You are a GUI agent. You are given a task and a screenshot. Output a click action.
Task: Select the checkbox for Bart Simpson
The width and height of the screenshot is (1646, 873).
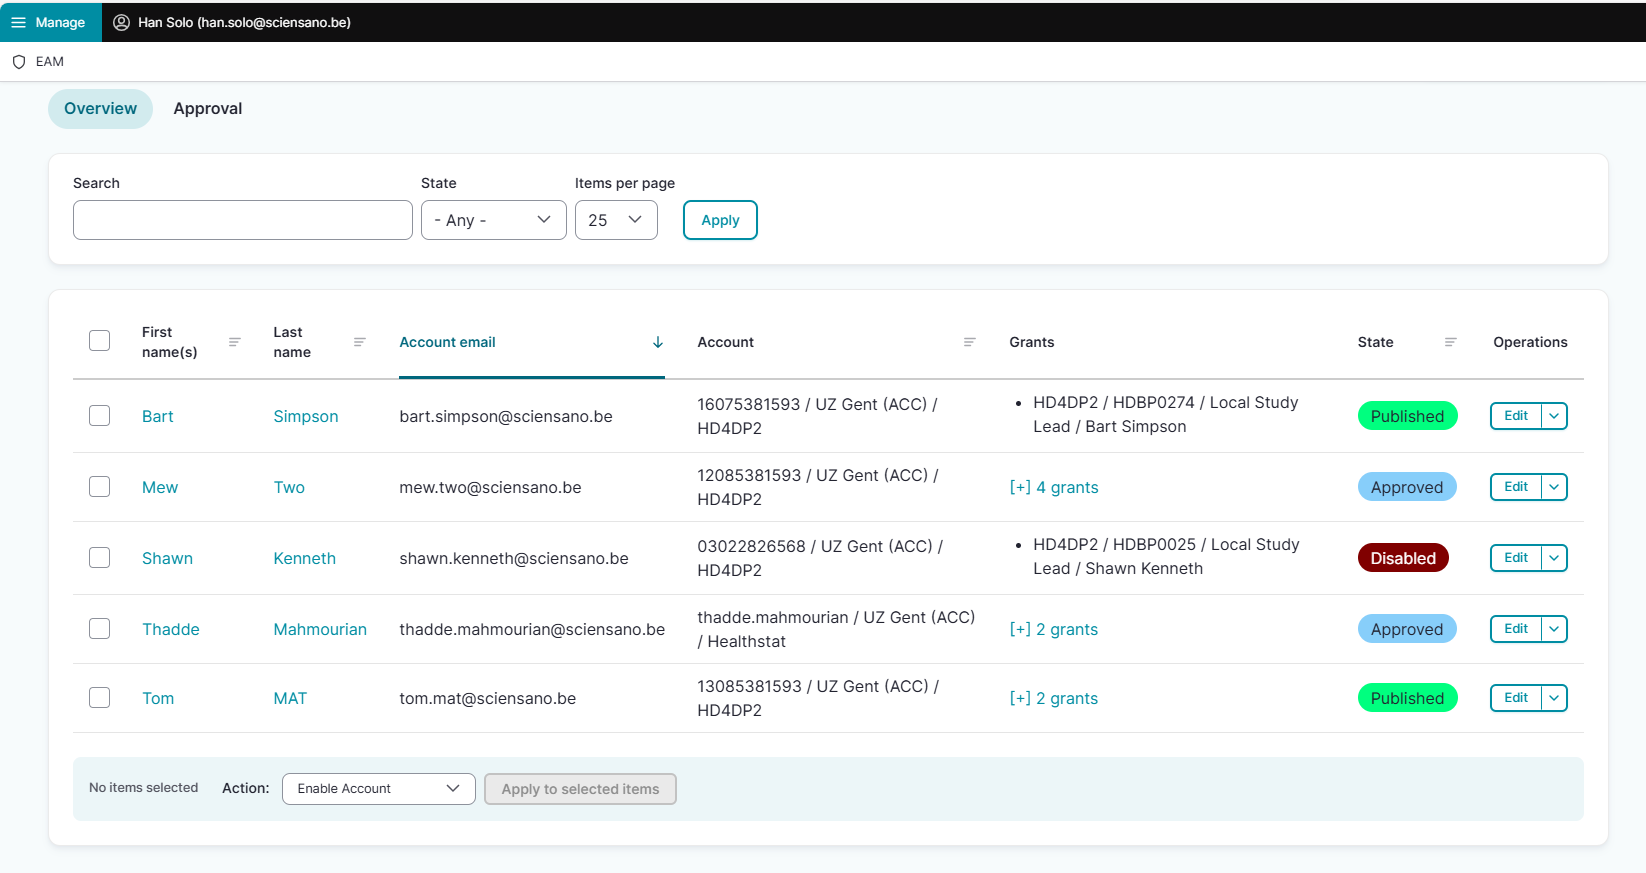[100, 416]
